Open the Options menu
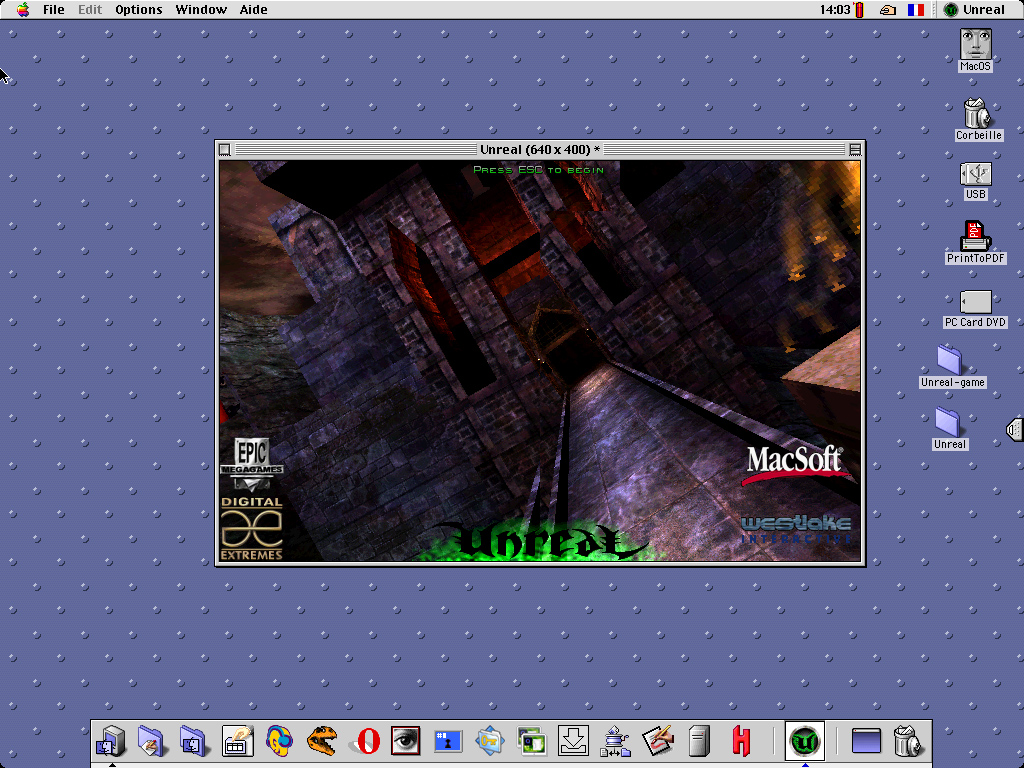 138,9
